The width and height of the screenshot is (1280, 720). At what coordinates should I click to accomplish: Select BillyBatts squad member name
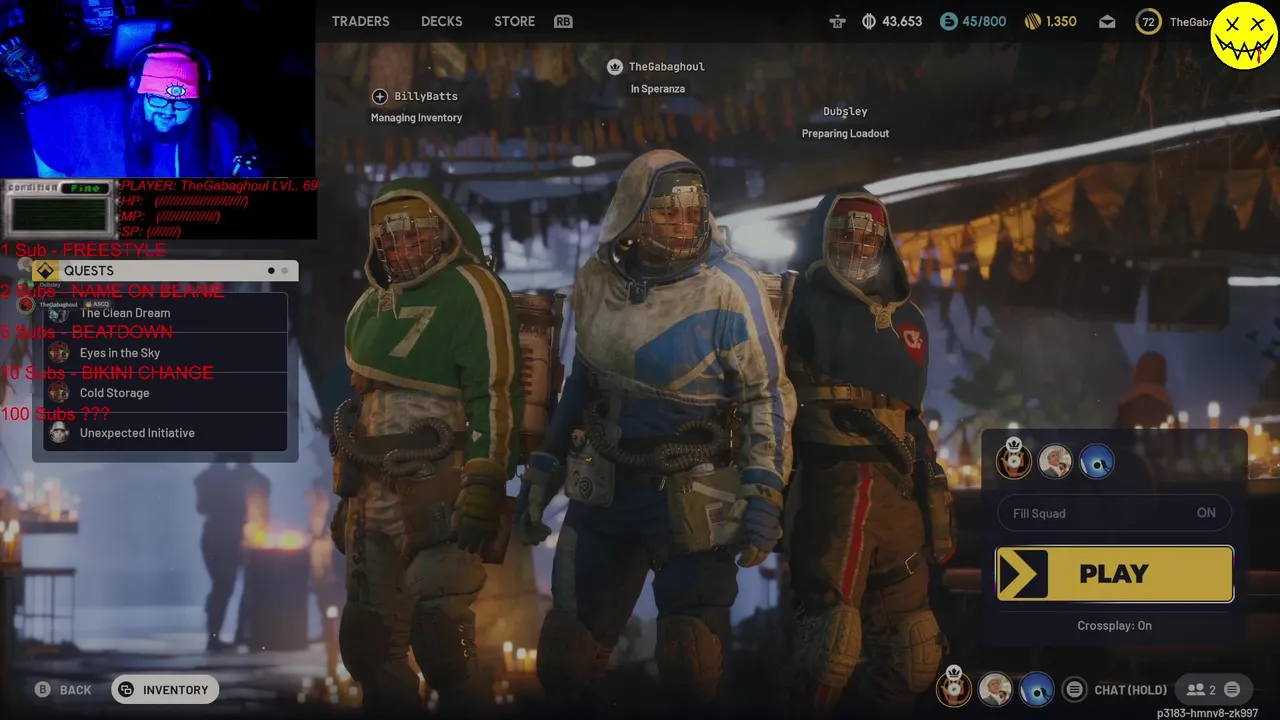pos(426,96)
